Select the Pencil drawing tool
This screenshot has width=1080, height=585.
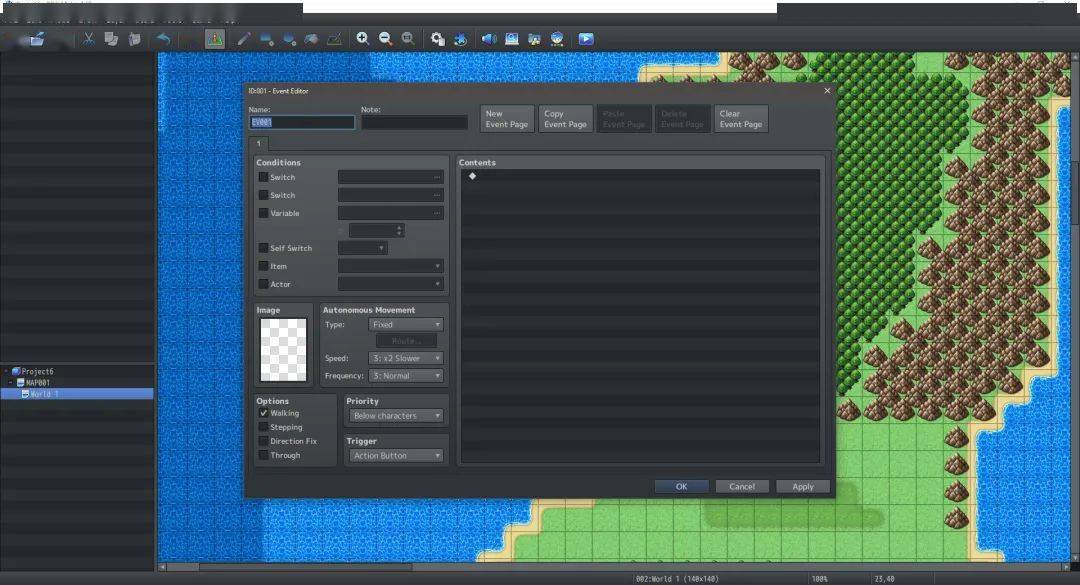click(244, 39)
